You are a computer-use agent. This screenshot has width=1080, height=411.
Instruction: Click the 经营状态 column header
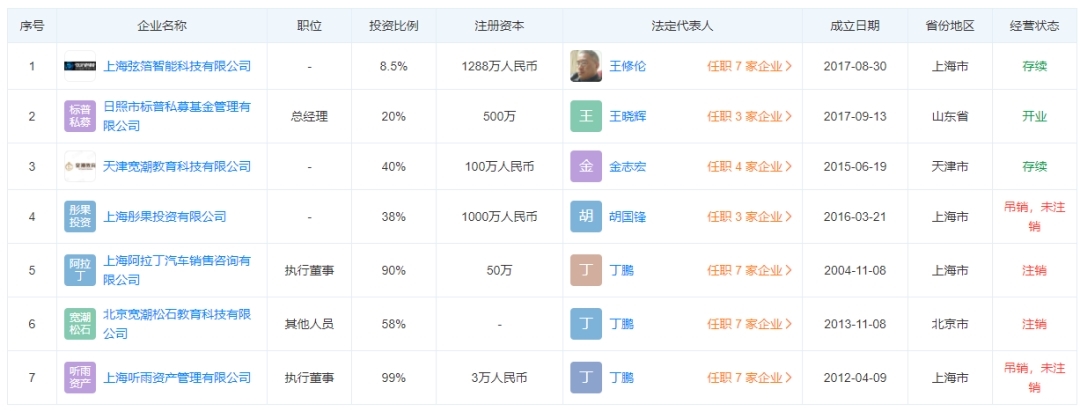click(x=1035, y=25)
